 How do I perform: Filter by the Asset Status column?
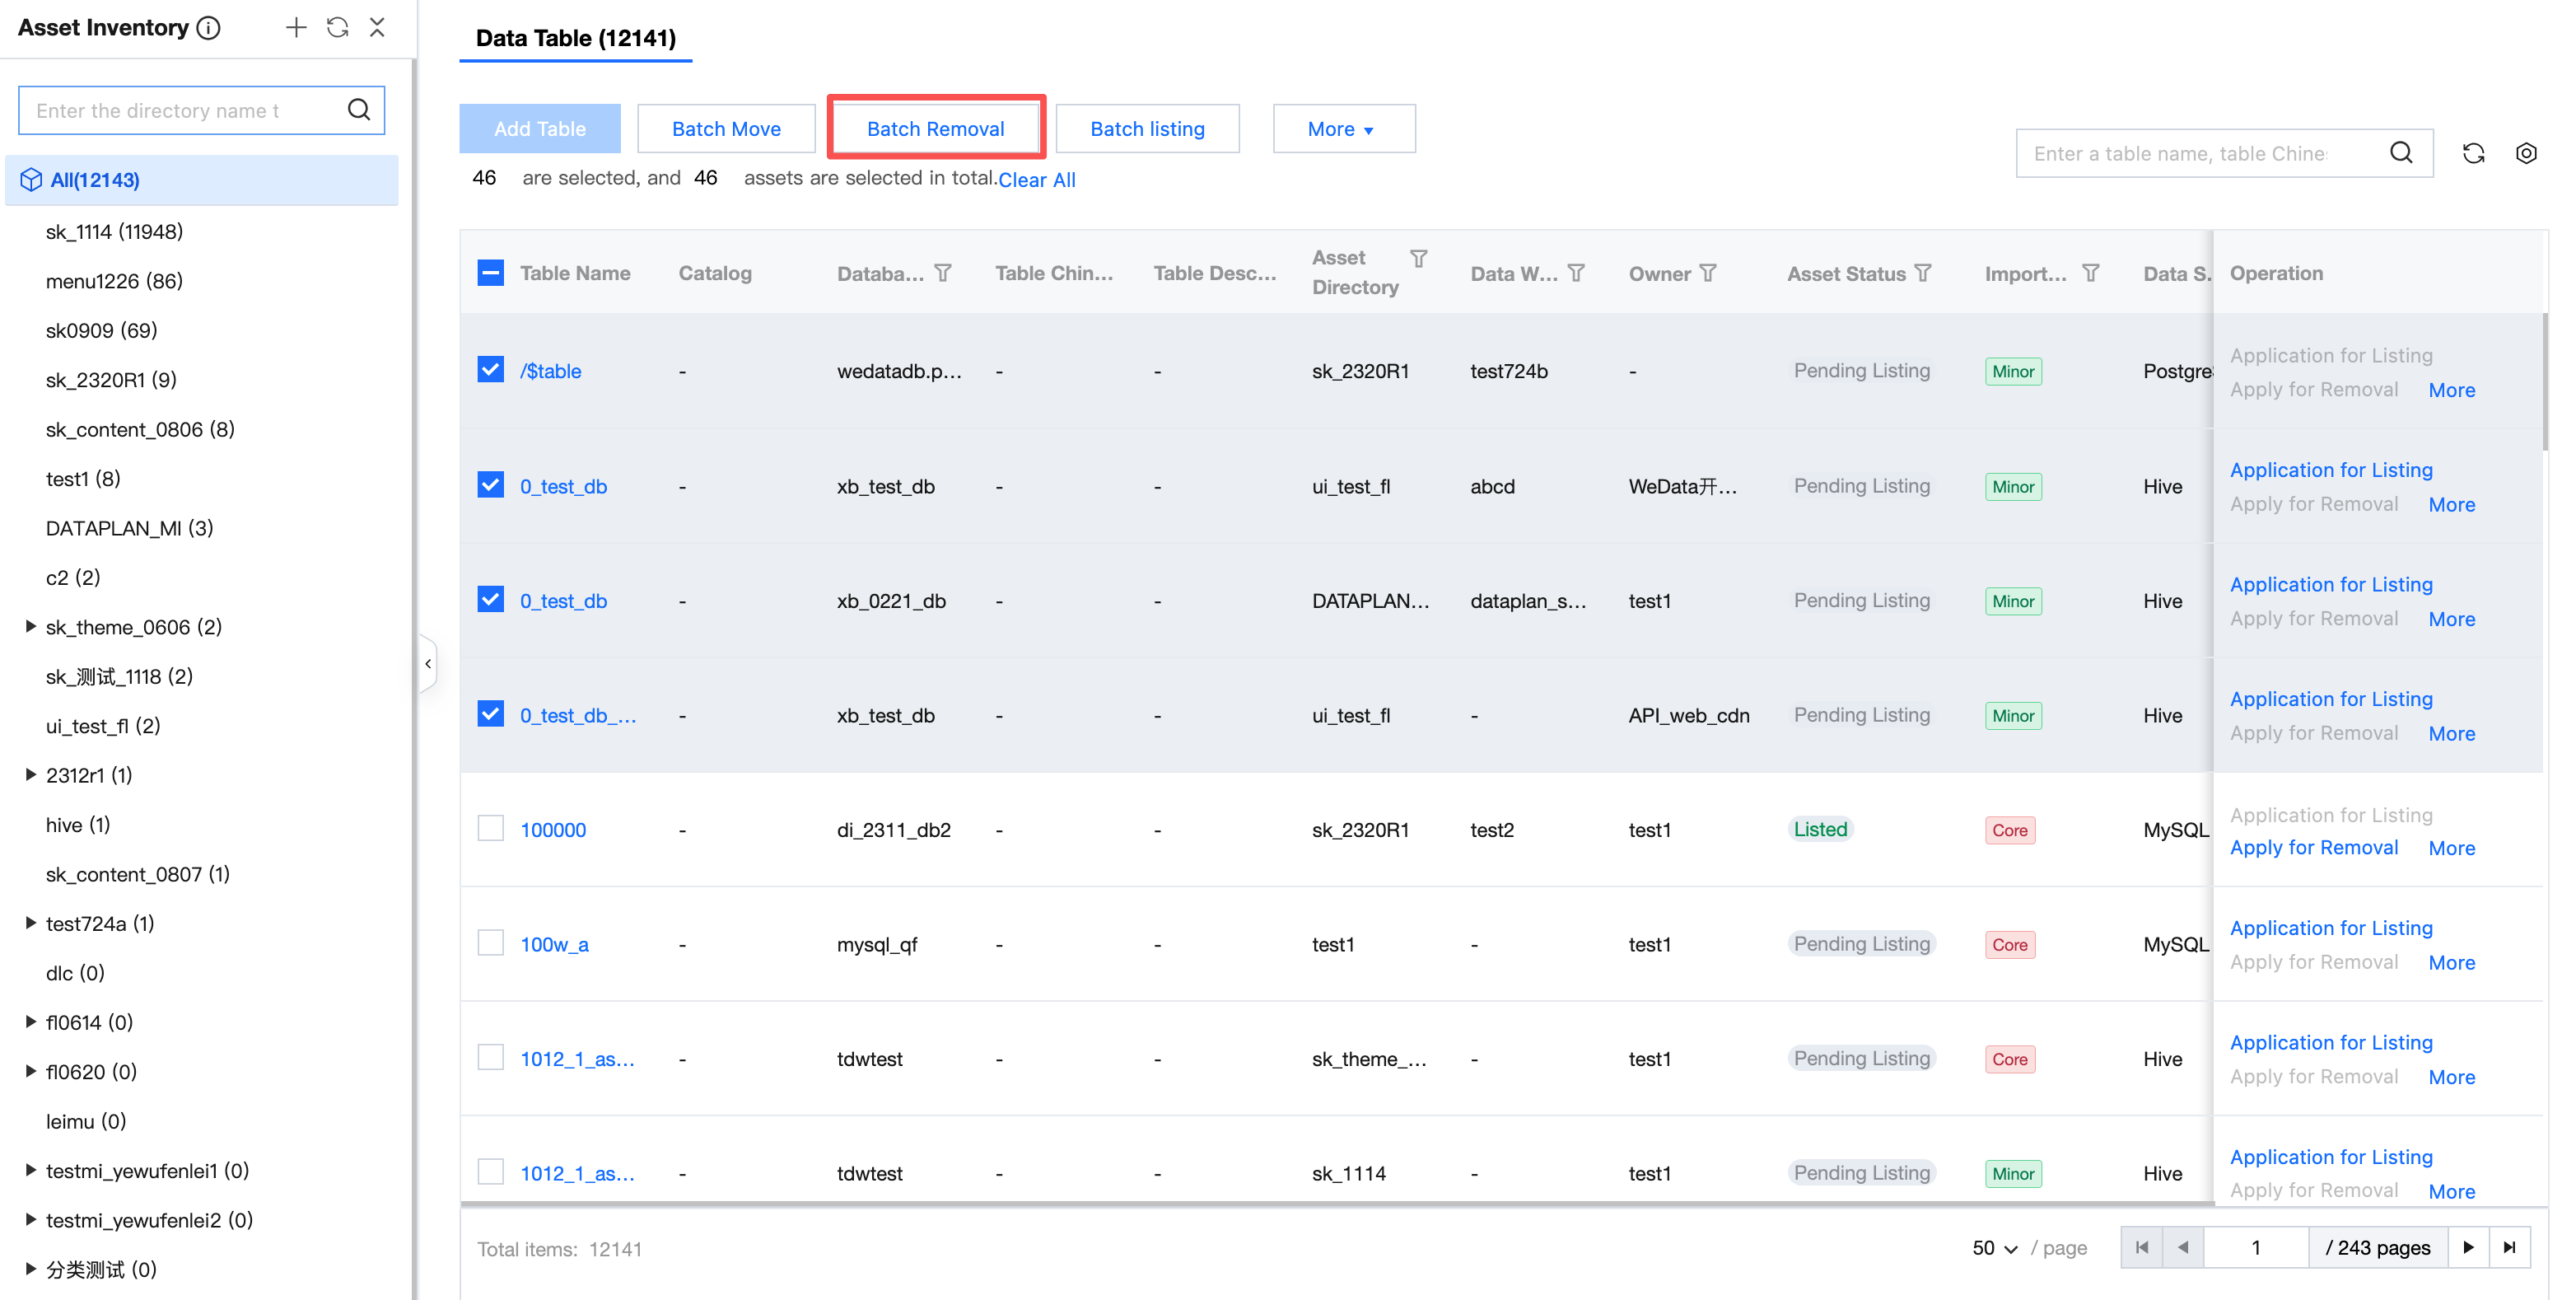[x=1923, y=273]
